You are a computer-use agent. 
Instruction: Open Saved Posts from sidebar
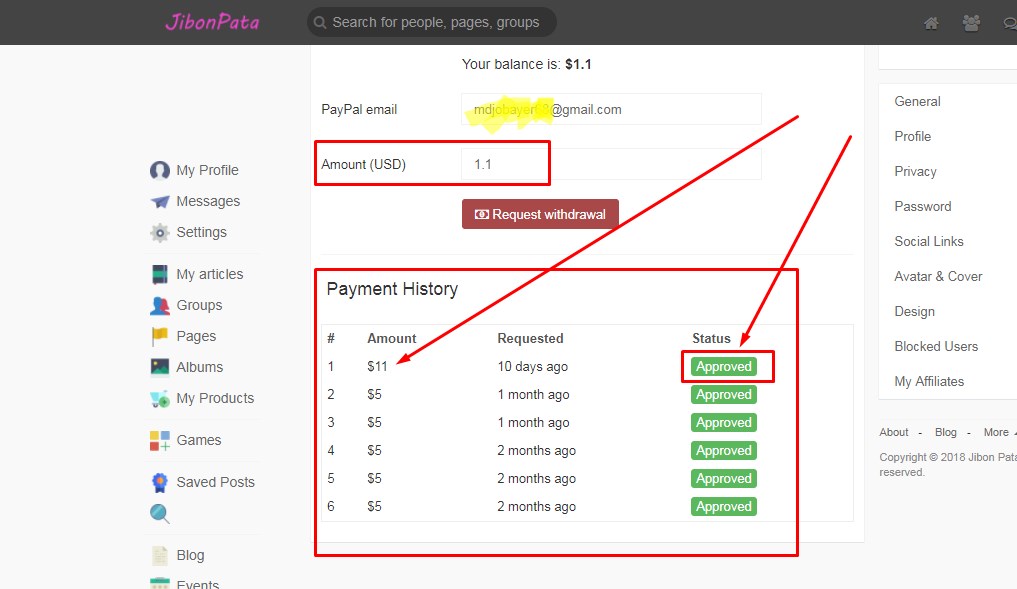(x=215, y=482)
